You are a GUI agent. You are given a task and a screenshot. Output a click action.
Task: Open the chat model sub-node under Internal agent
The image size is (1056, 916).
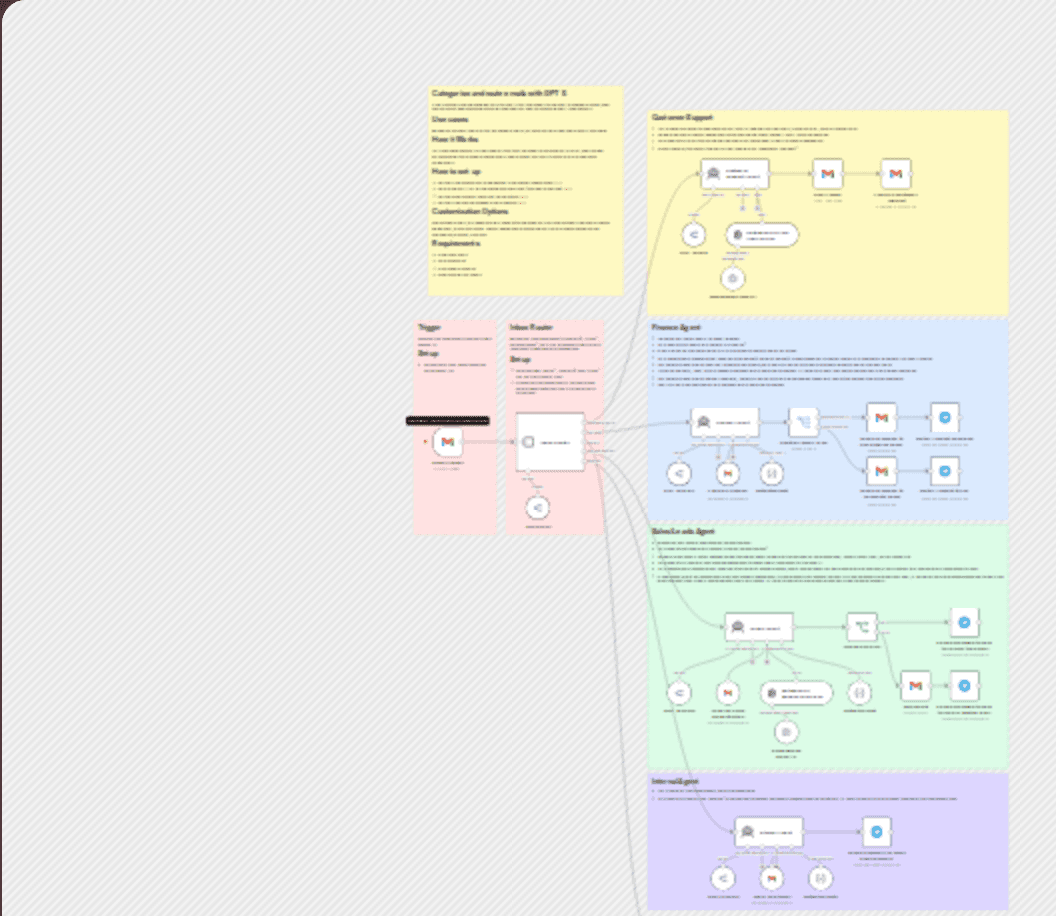pos(723,878)
